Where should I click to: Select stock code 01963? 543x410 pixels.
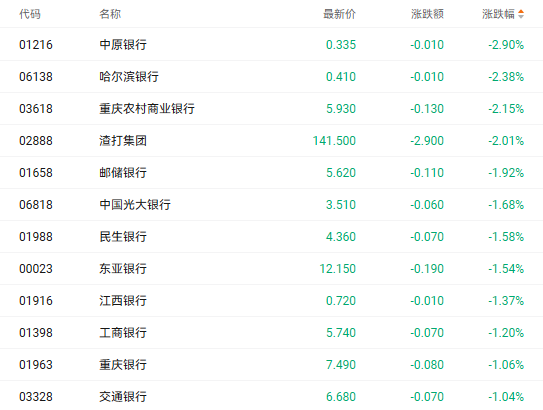click(36, 365)
